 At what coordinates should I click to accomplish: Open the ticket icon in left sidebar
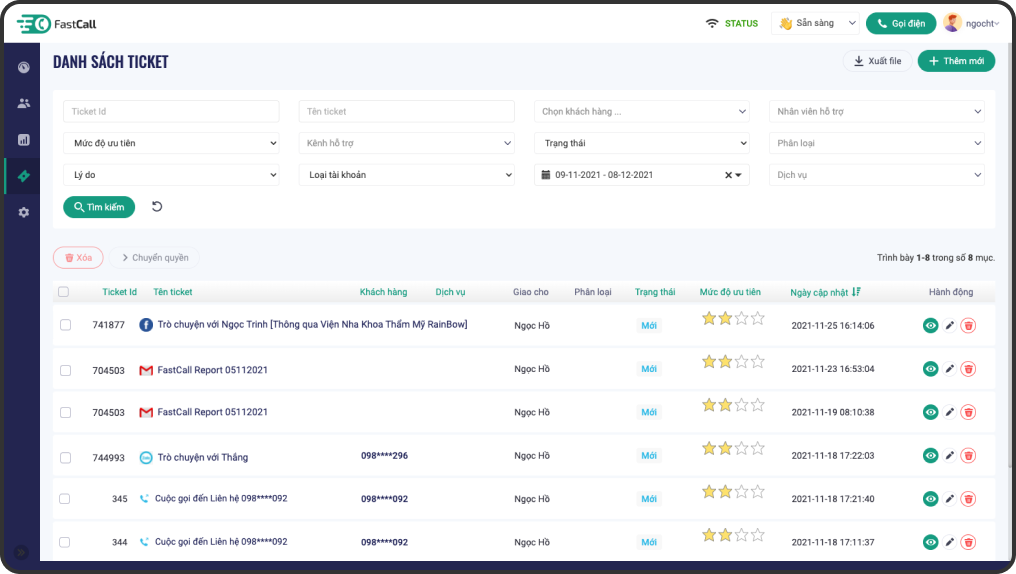[23, 176]
